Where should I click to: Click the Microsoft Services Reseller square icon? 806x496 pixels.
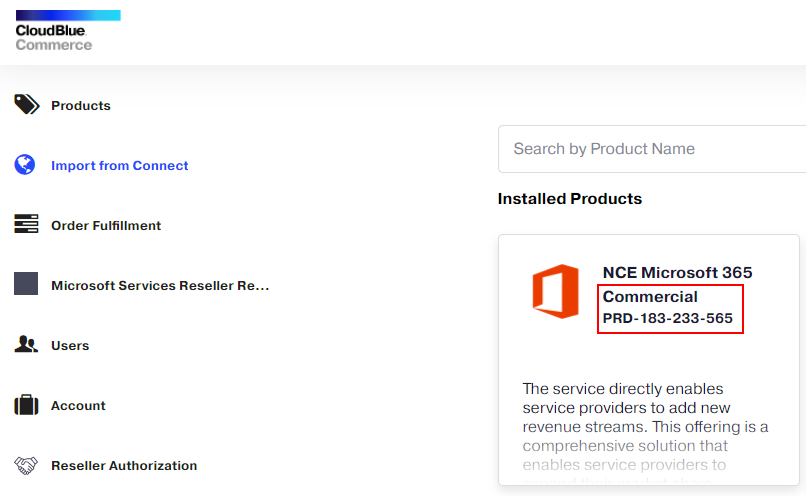pyautogui.click(x=26, y=285)
